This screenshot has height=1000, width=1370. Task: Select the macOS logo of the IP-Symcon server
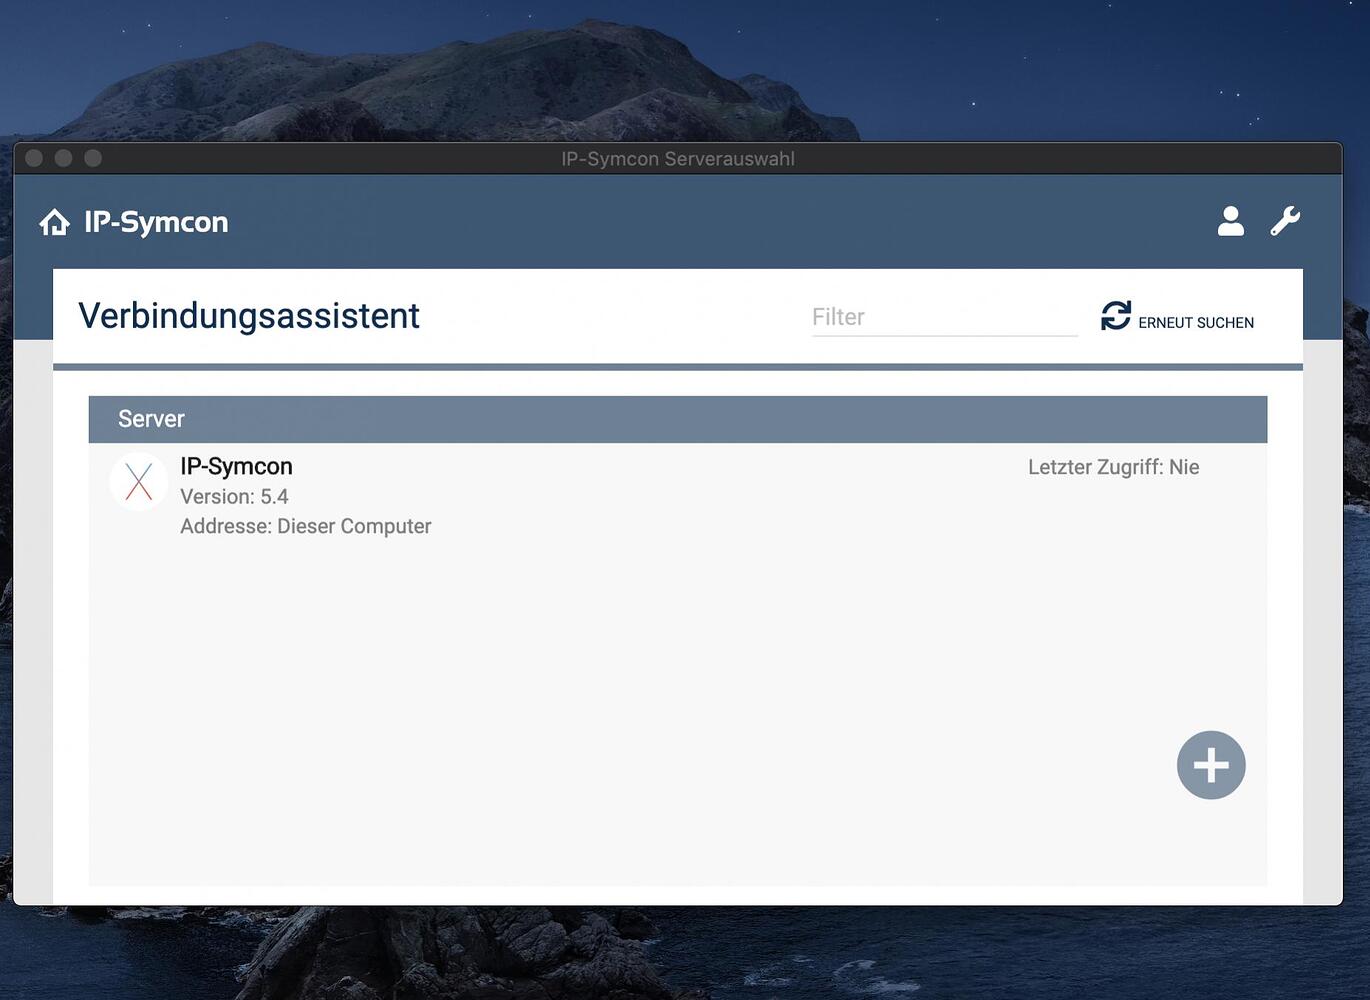[139, 481]
